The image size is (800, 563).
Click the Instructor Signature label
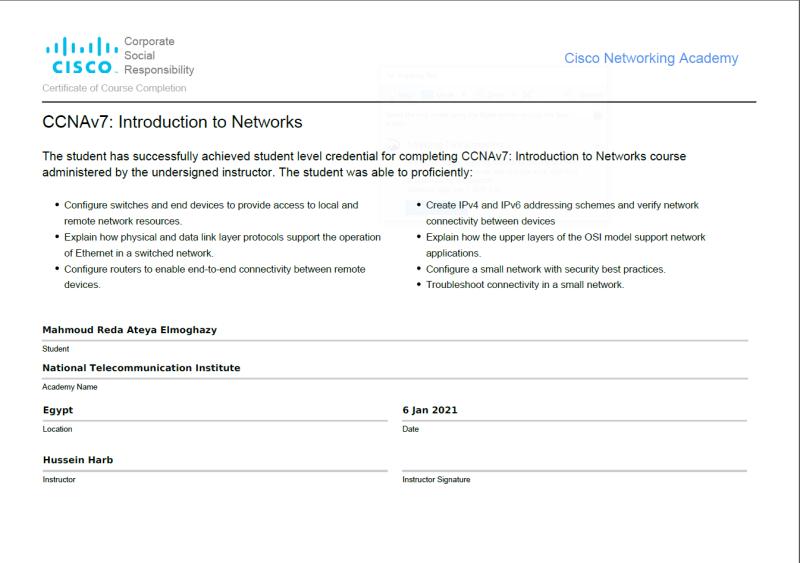pyautogui.click(x=436, y=479)
